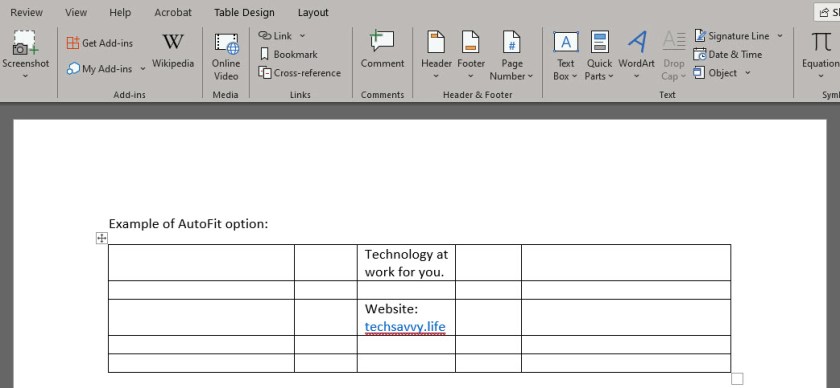840x388 pixels.
Task: Click 'Example of AutoFit option:' text
Action: (x=188, y=223)
